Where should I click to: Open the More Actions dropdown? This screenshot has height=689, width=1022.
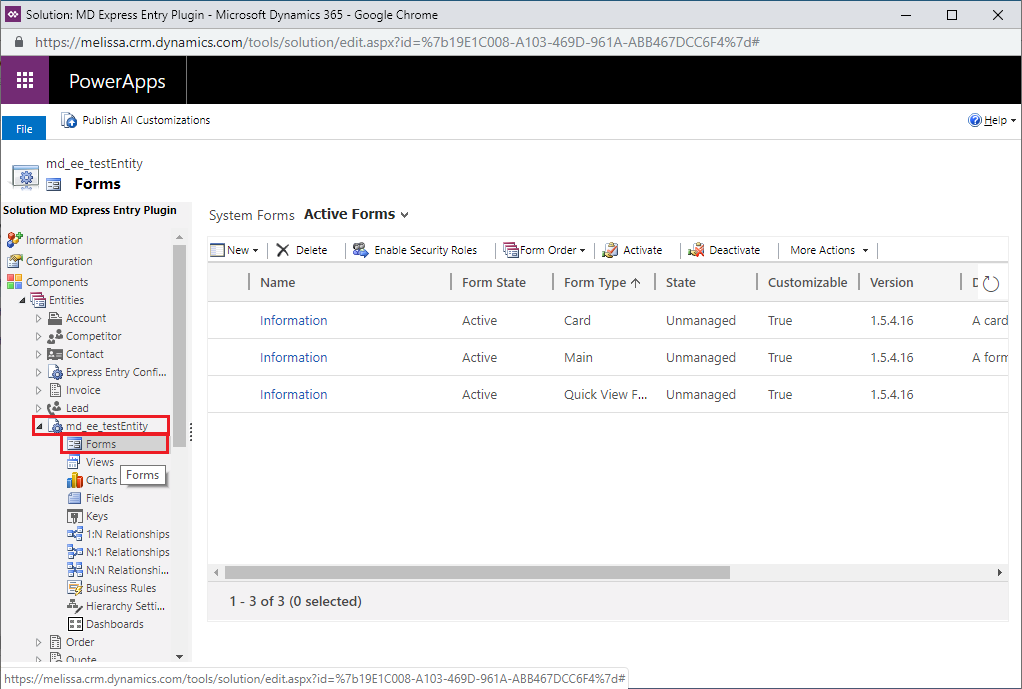tap(829, 250)
